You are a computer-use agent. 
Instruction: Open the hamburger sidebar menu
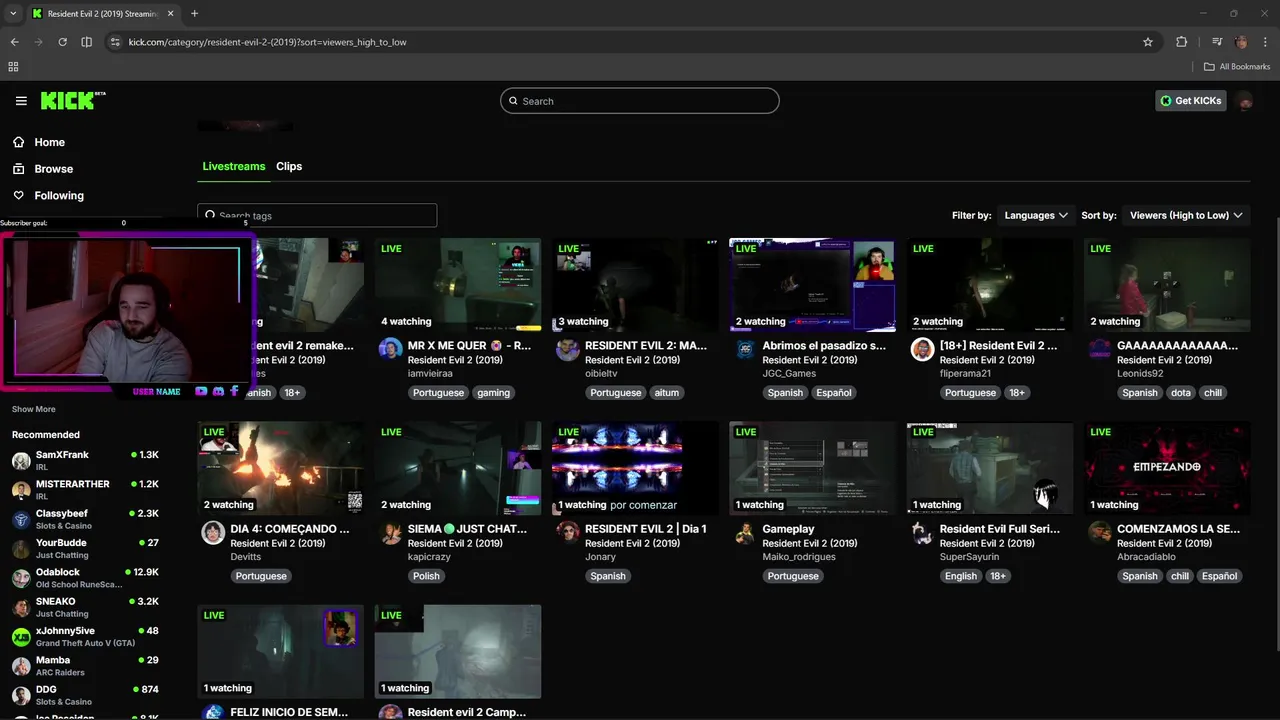click(x=21, y=101)
